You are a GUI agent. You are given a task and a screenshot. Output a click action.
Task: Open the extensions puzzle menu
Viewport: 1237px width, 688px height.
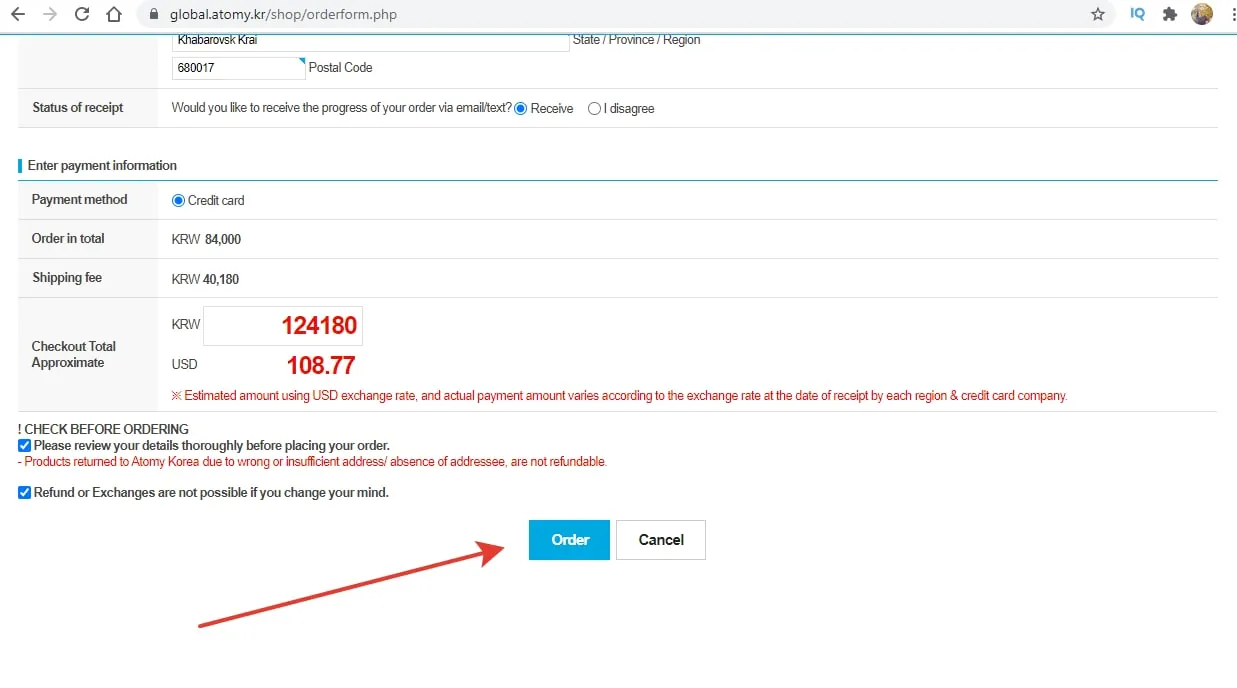point(1169,15)
